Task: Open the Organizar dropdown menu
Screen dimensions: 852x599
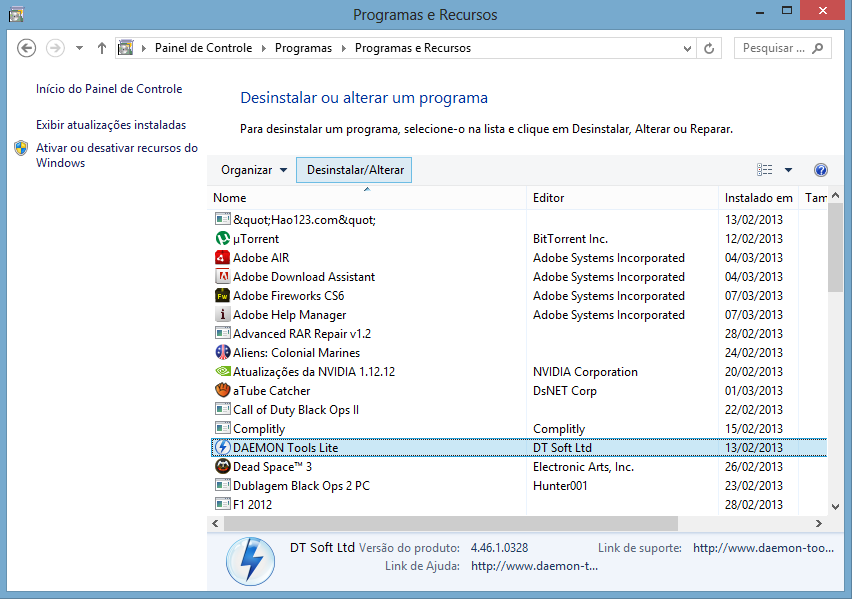Action: pos(253,170)
